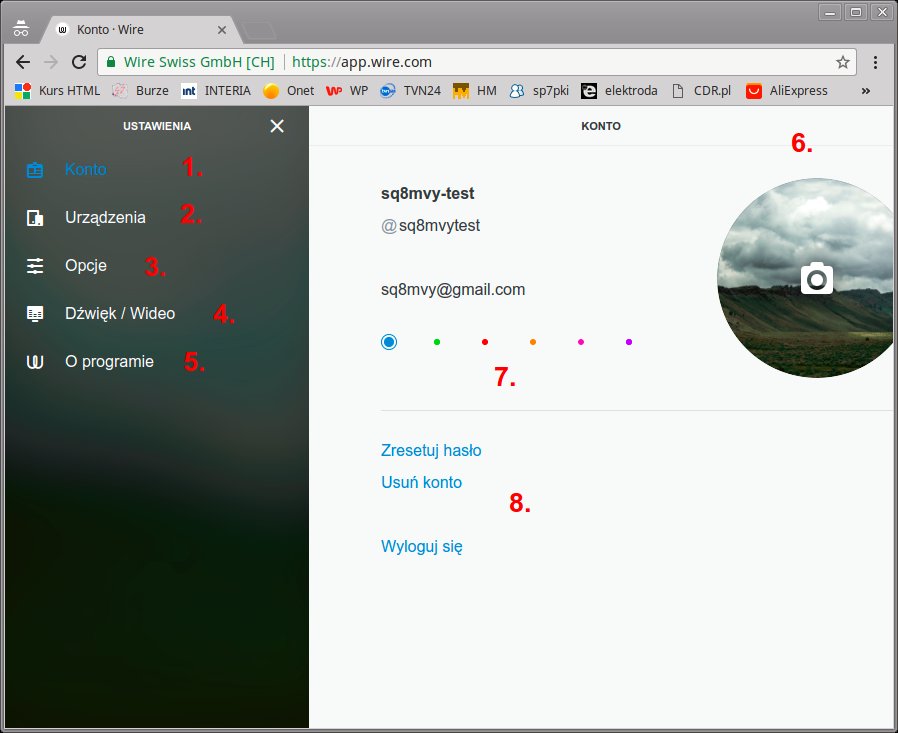The image size is (898, 733).
Task: Expand the hidden bookmarks overflow chevron
Action: pyautogui.click(x=865, y=91)
